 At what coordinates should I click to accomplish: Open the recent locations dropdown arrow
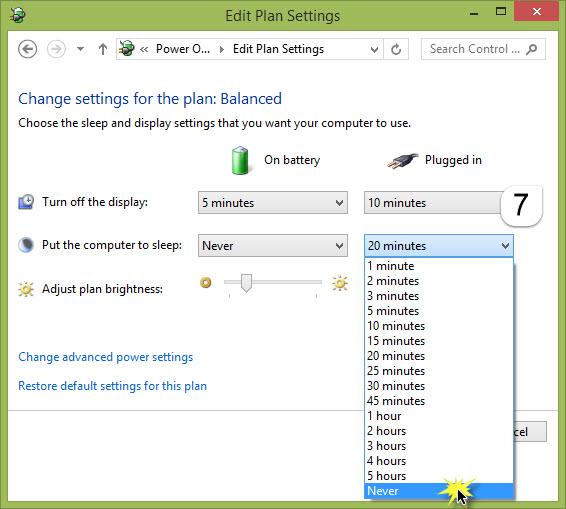[80, 49]
